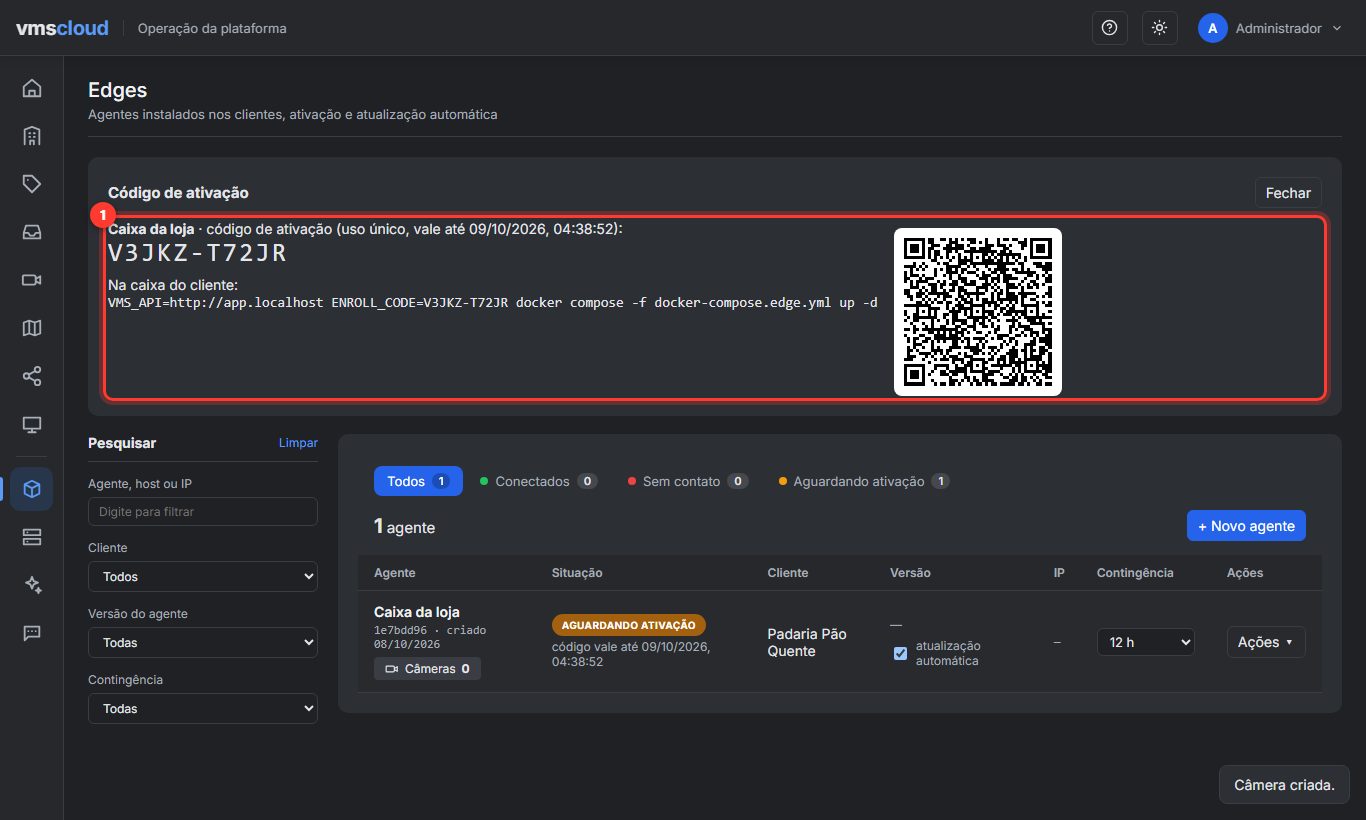
Task: Open the building (clients) sidebar icon
Action: [x=32, y=136]
